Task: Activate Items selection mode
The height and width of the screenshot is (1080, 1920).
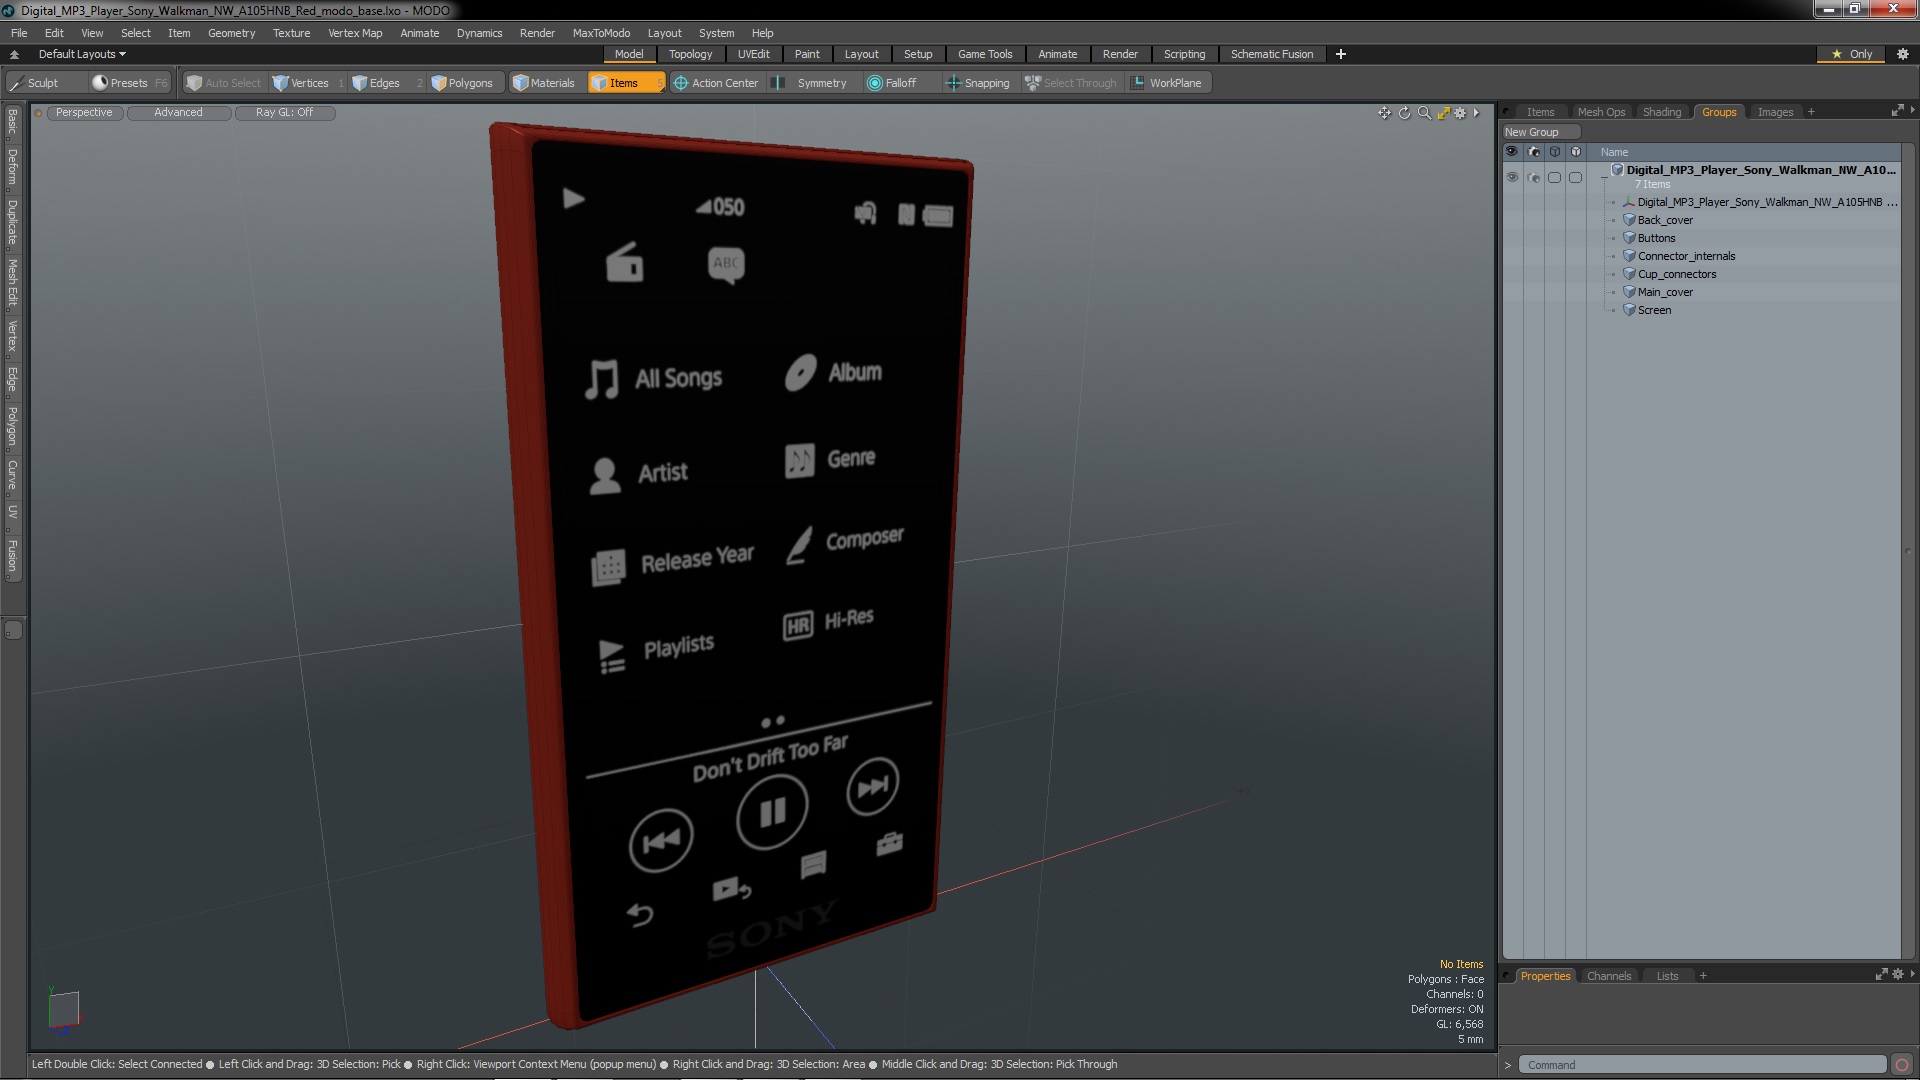Action: 625,83
